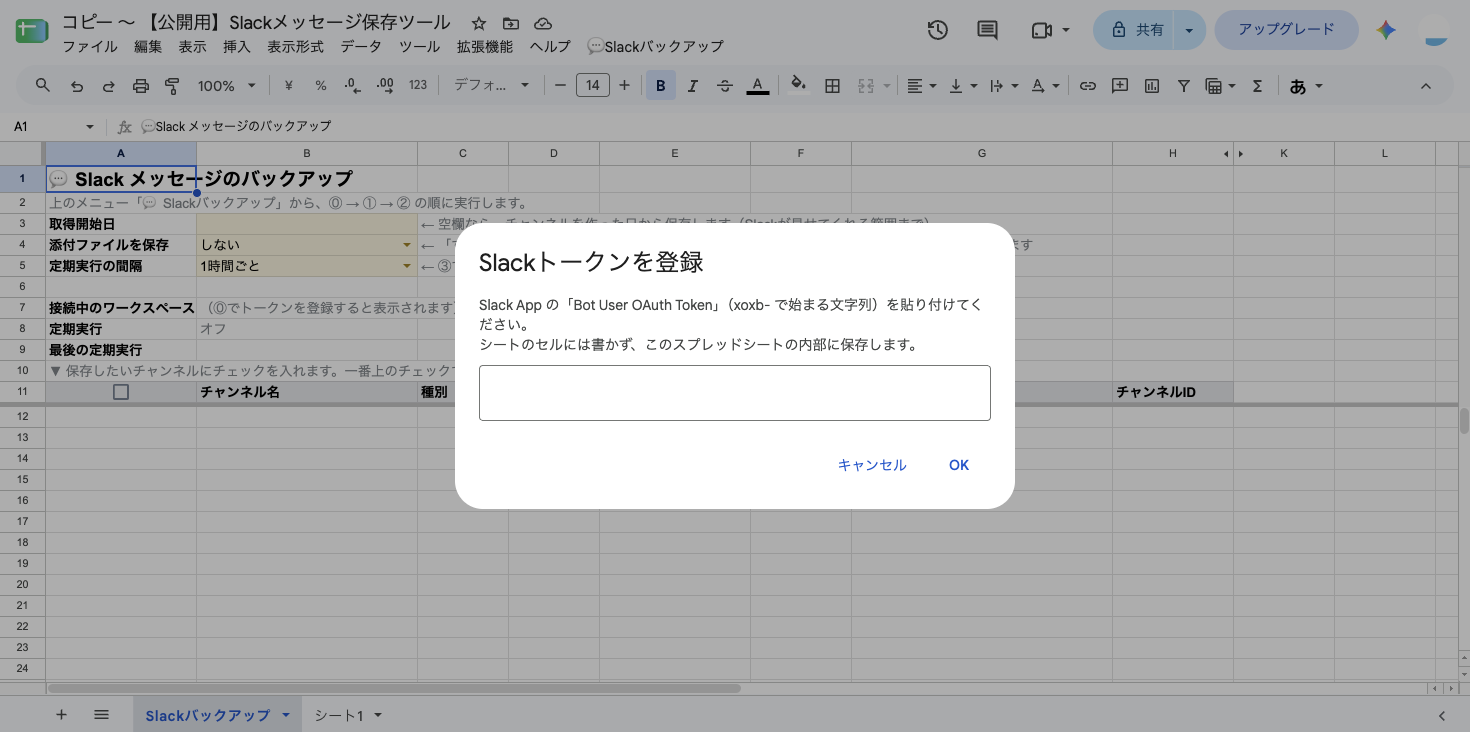Open more number formats 123

[x=418, y=86]
